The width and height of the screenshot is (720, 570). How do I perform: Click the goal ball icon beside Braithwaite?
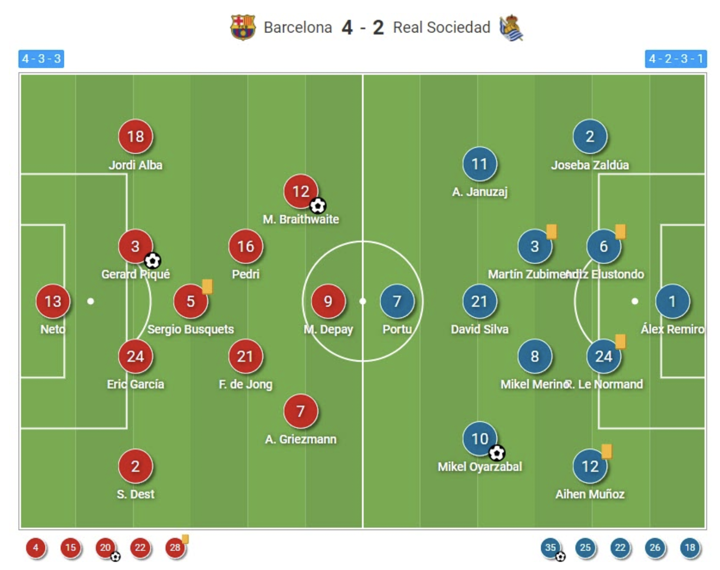[x=318, y=206]
